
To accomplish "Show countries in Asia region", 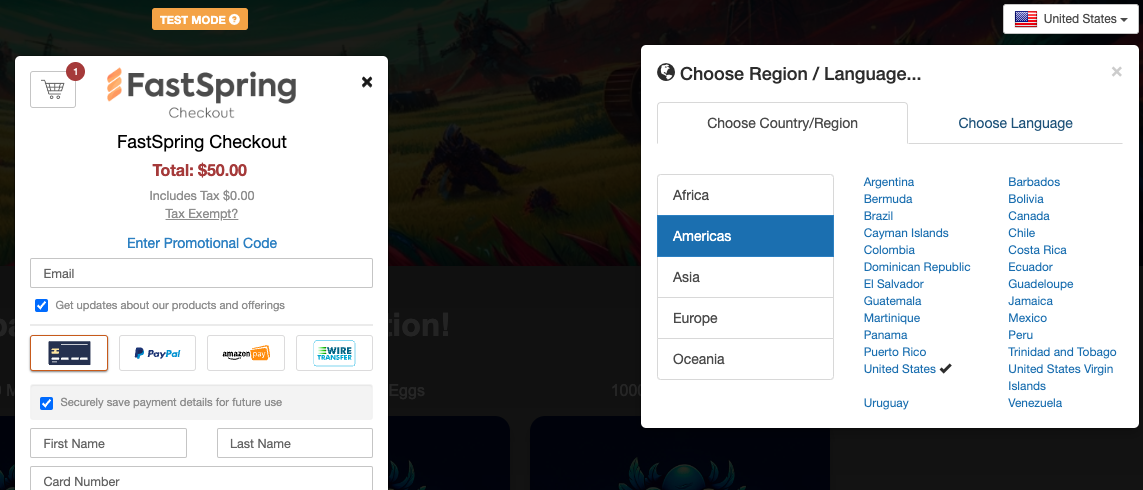I will pos(745,277).
